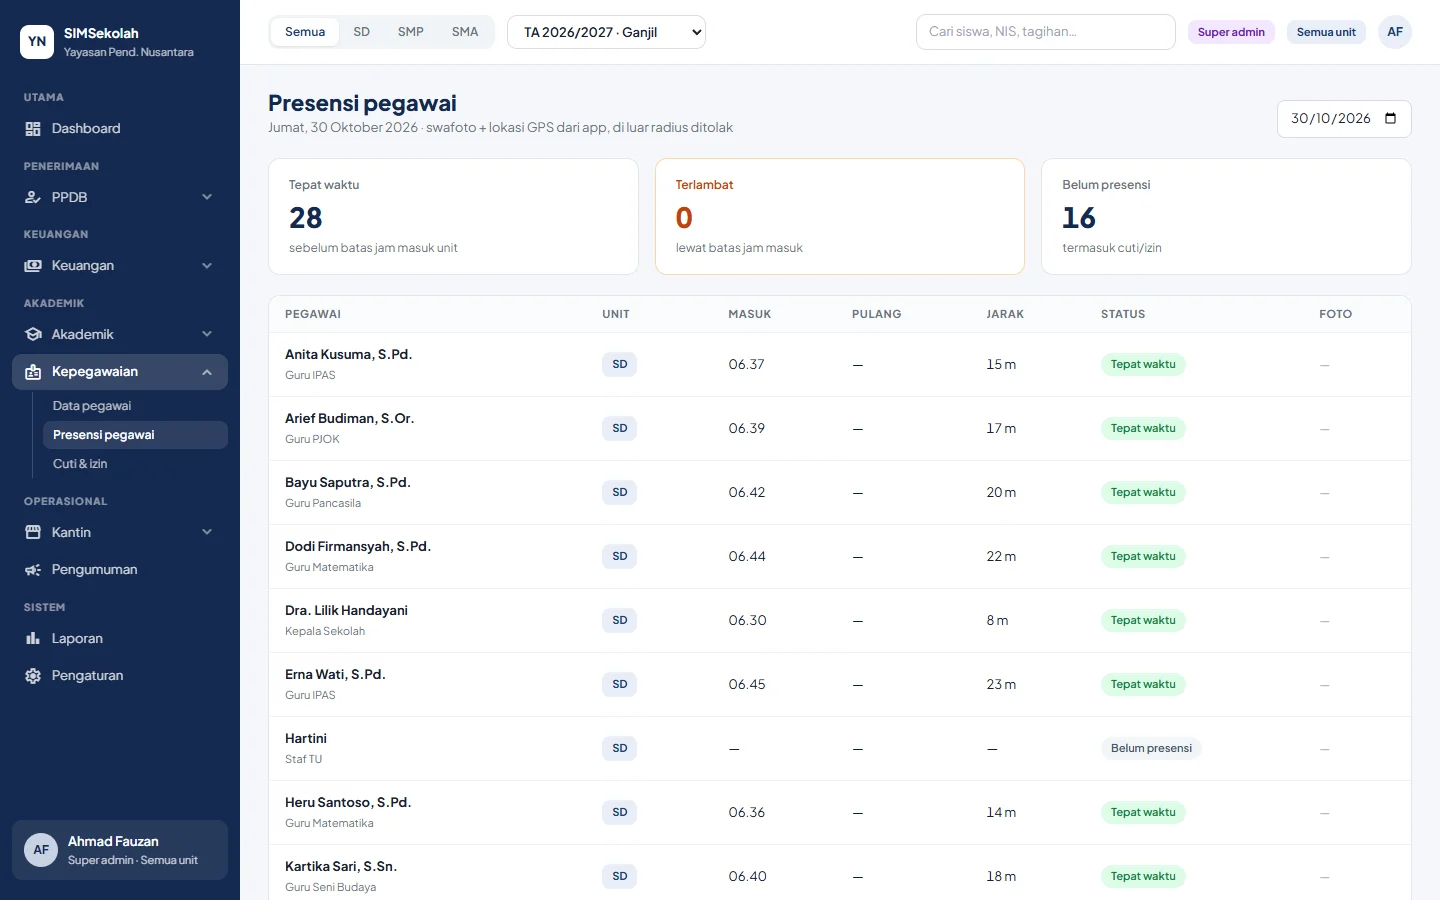1440x900 pixels.
Task: Click the Kantin store icon
Action: [x=33, y=533]
